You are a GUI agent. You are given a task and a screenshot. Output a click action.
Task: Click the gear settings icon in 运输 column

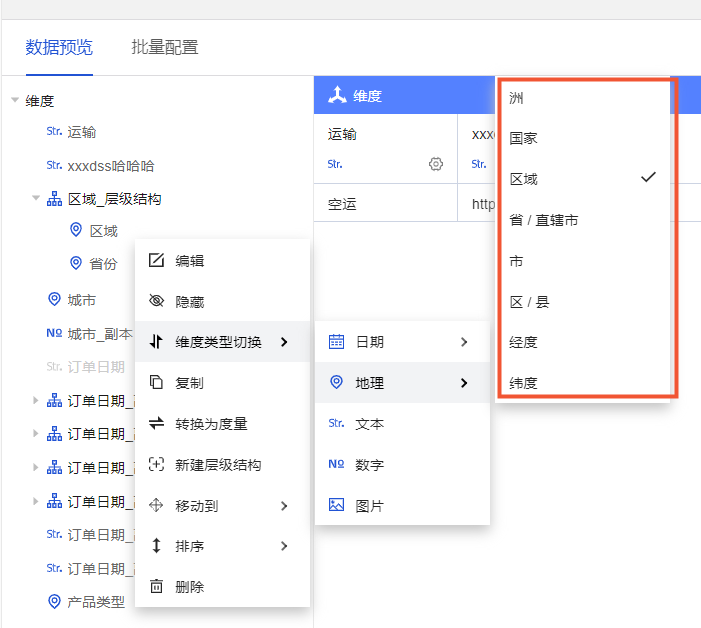pyautogui.click(x=435, y=164)
